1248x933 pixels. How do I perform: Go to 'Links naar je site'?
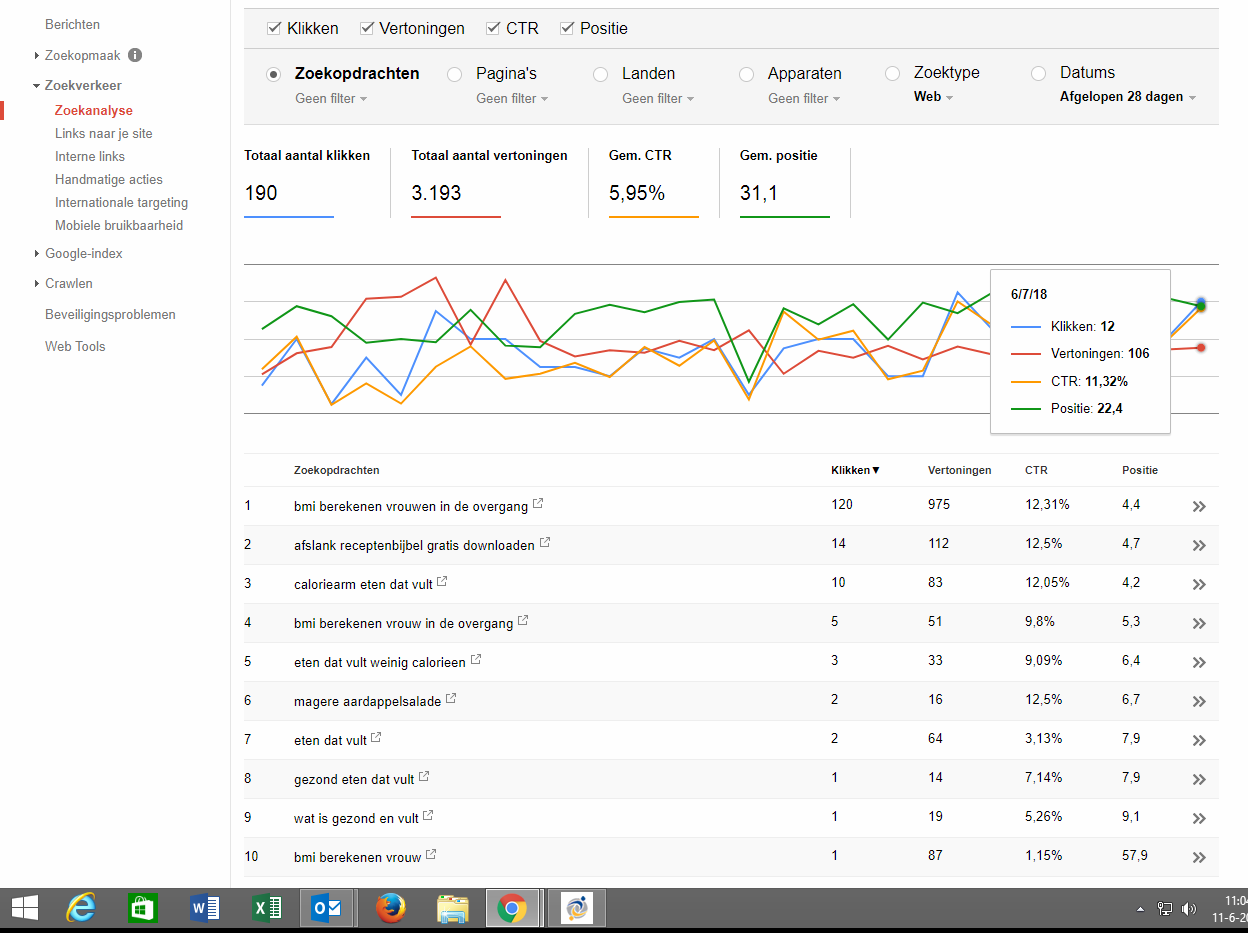pyautogui.click(x=104, y=134)
